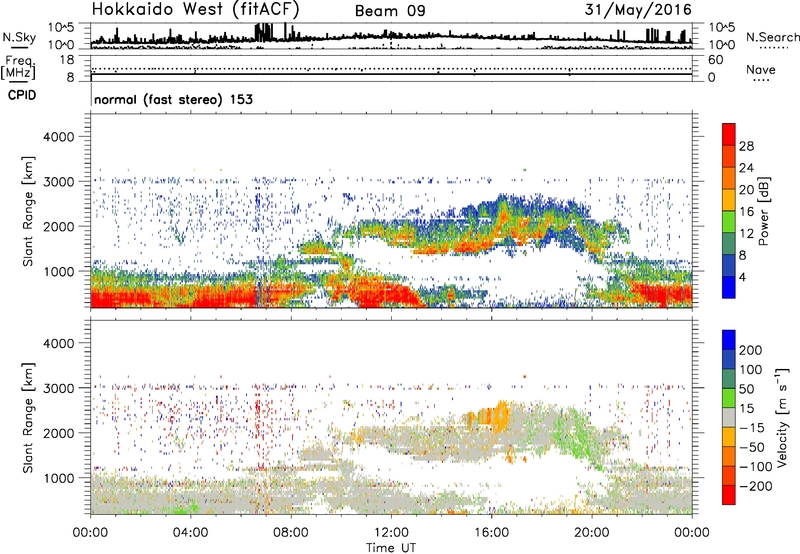Click the "-100" label on velocity color bar
800x554 pixels.
coord(756,467)
